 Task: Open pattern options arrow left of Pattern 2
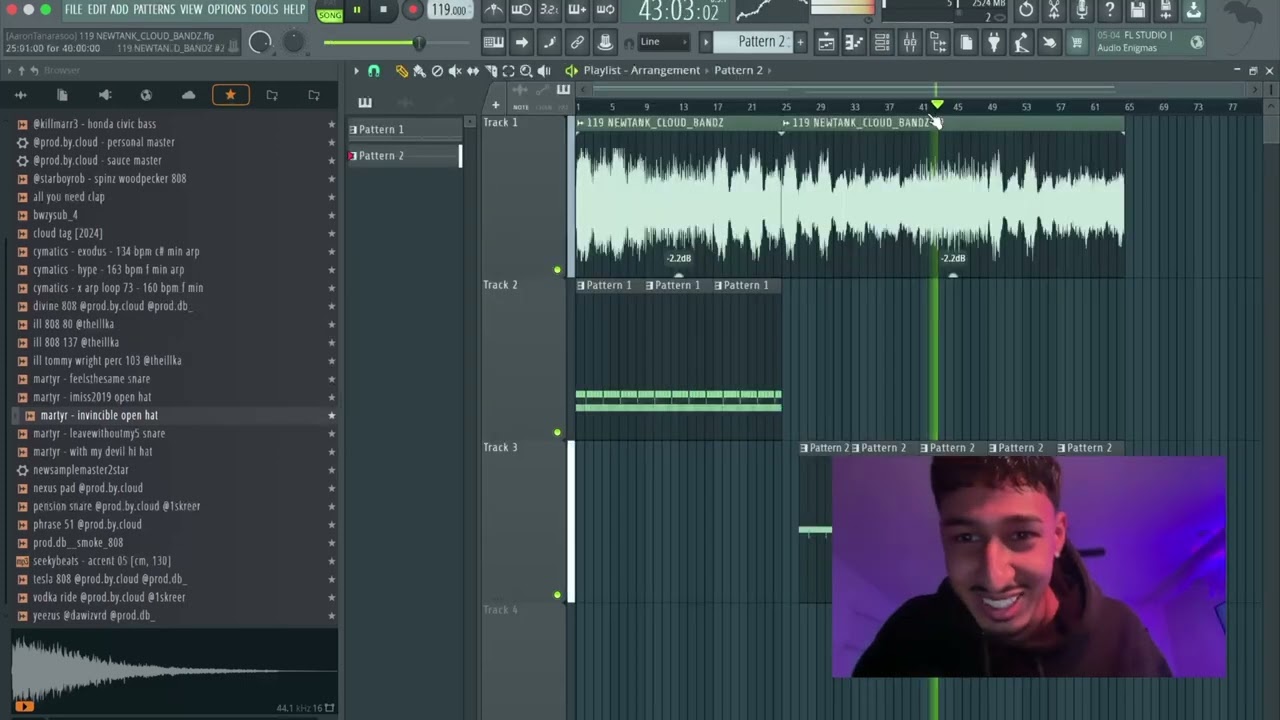click(x=705, y=42)
